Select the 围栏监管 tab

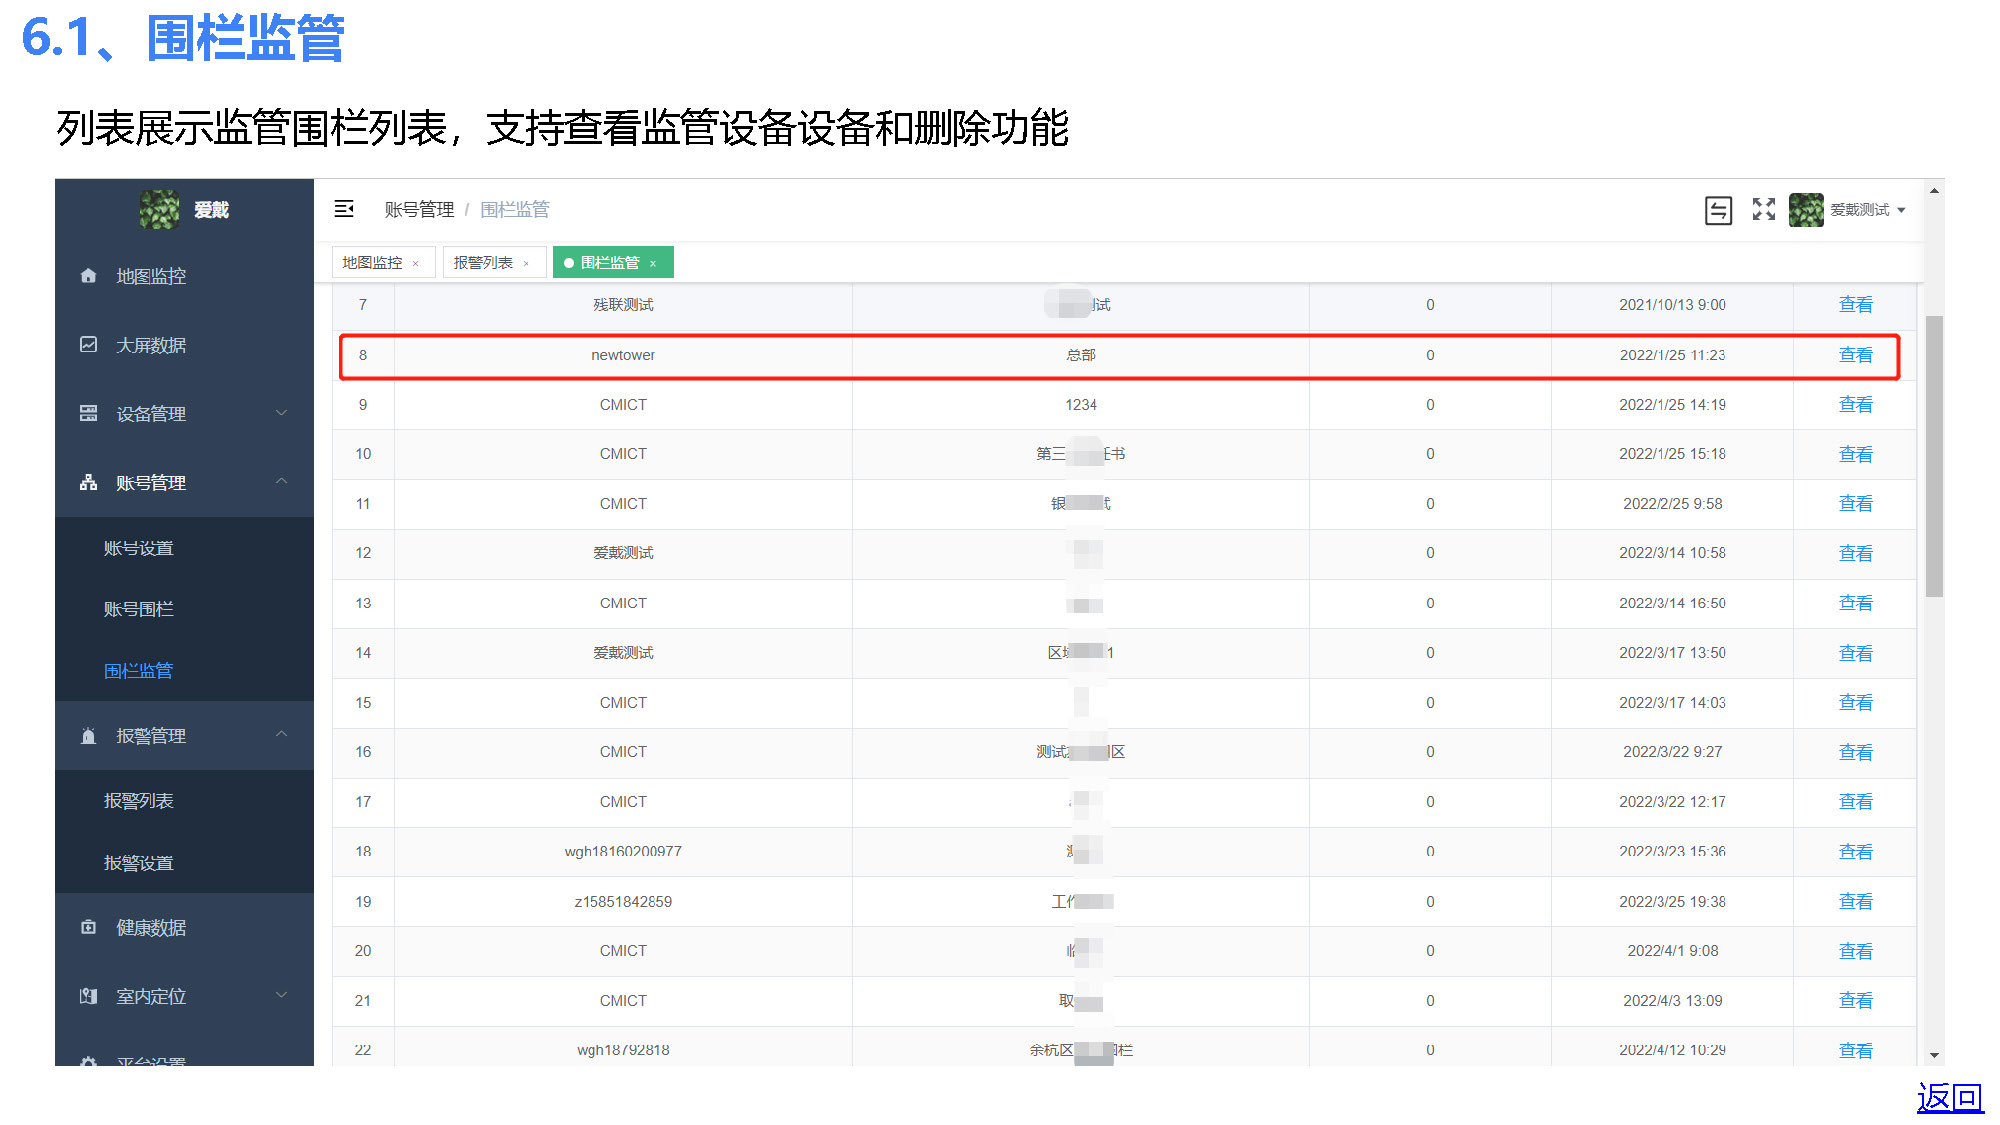[x=612, y=262]
